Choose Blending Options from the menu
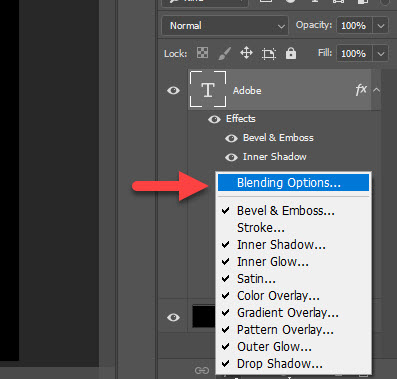This screenshot has width=397, height=379. point(293,183)
